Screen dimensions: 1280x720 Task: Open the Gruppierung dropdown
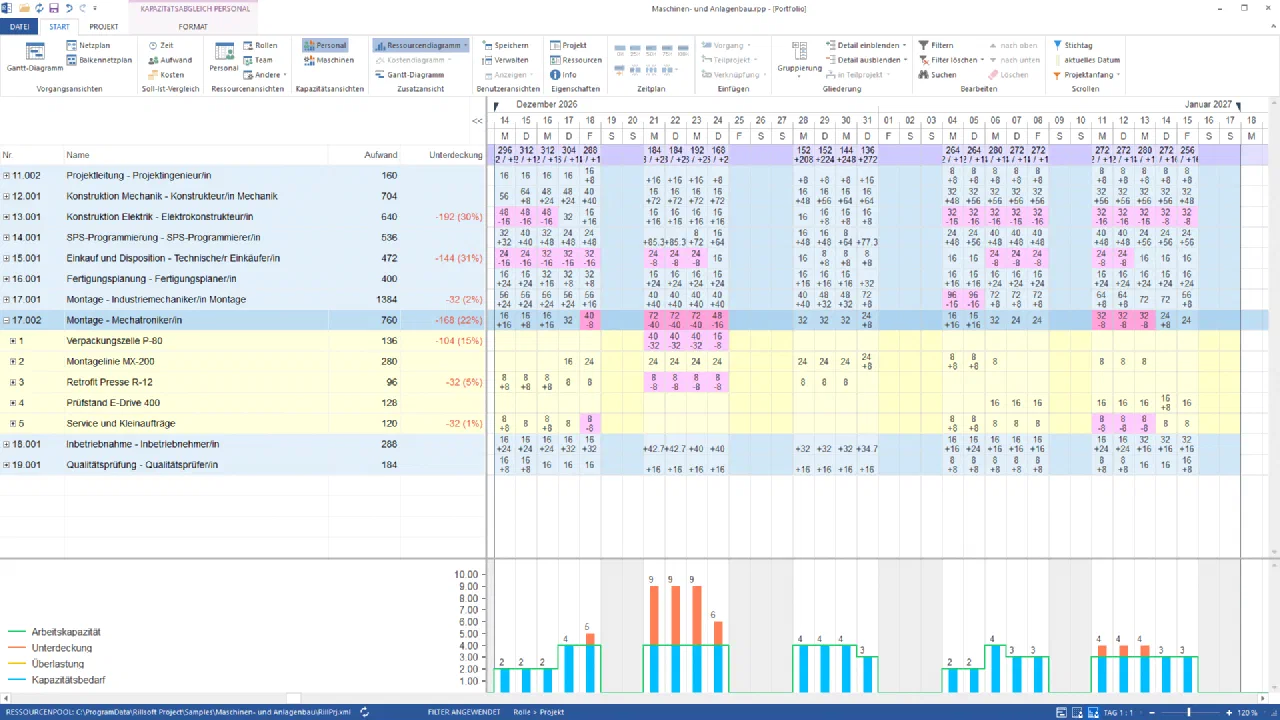[x=799, y=58]
